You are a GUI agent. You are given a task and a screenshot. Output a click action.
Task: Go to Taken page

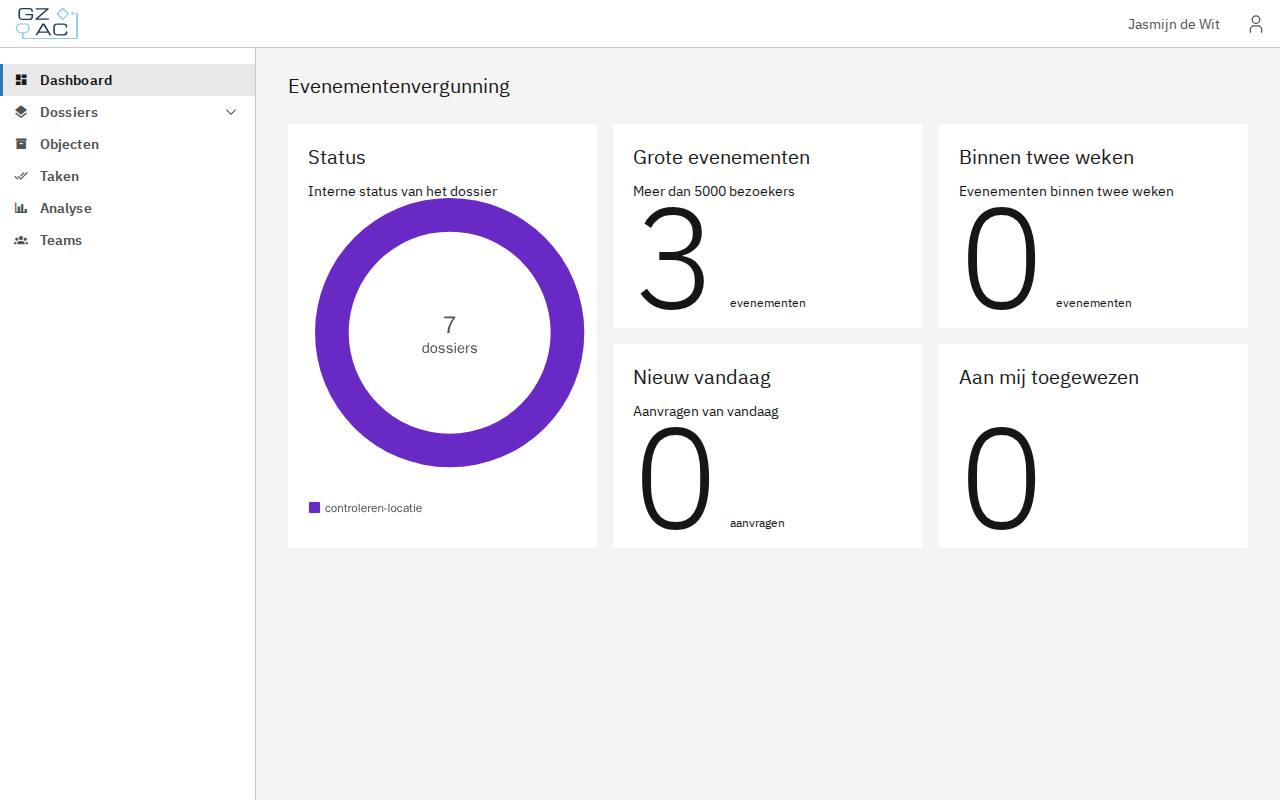tap(128, 176)
